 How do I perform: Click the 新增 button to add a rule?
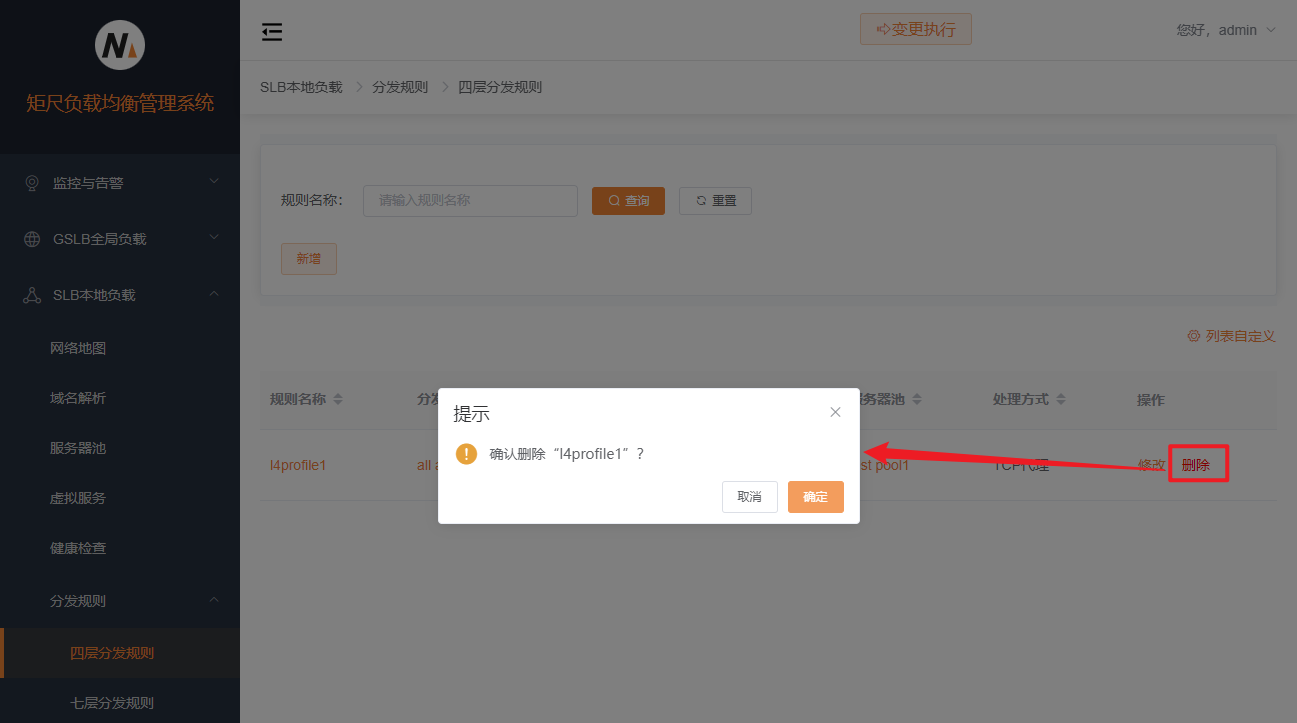tap(308, 258)
